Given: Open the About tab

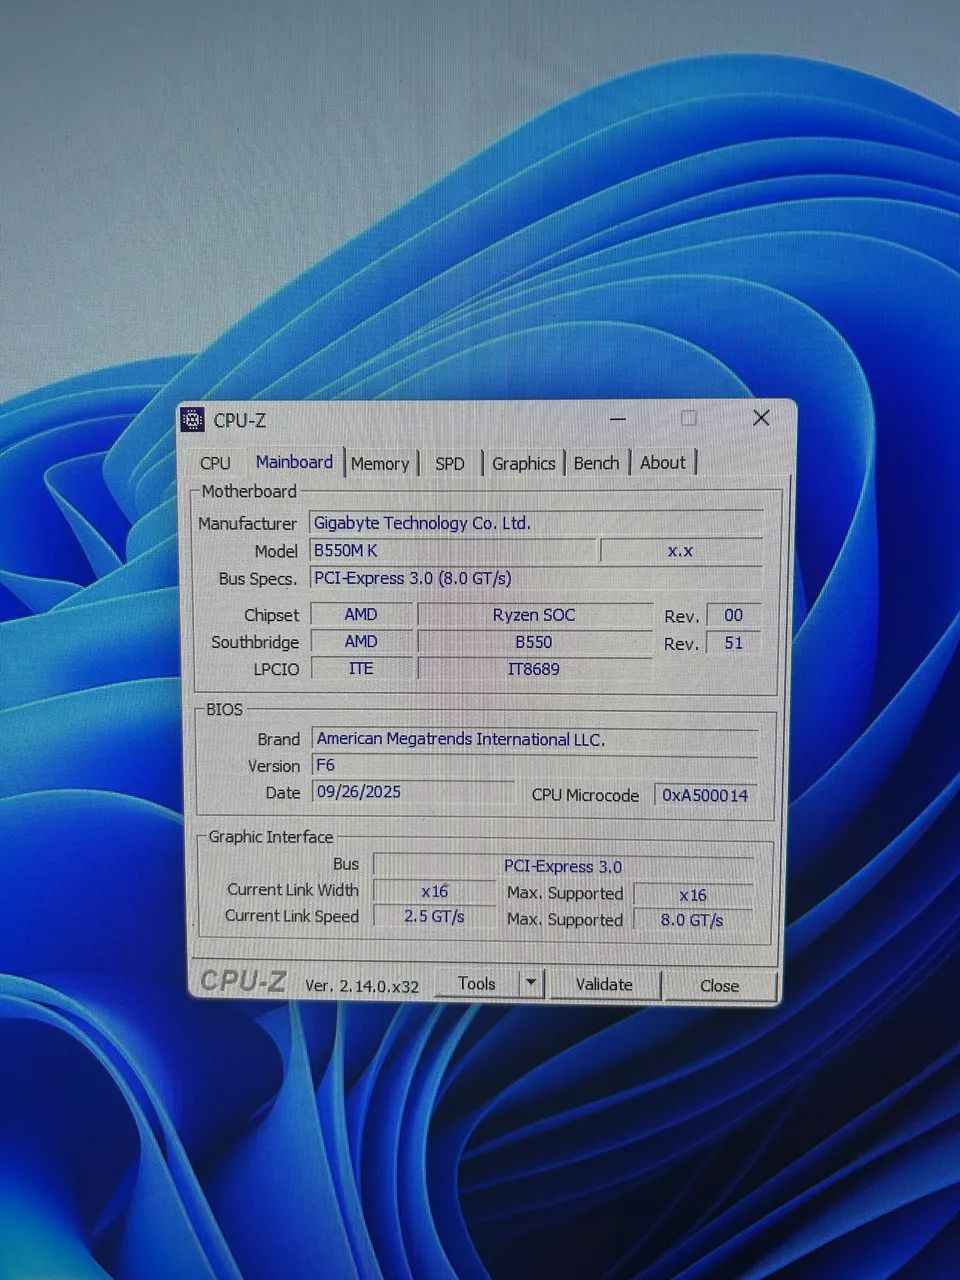Looking at the screenshot, I should coord(663,462).
